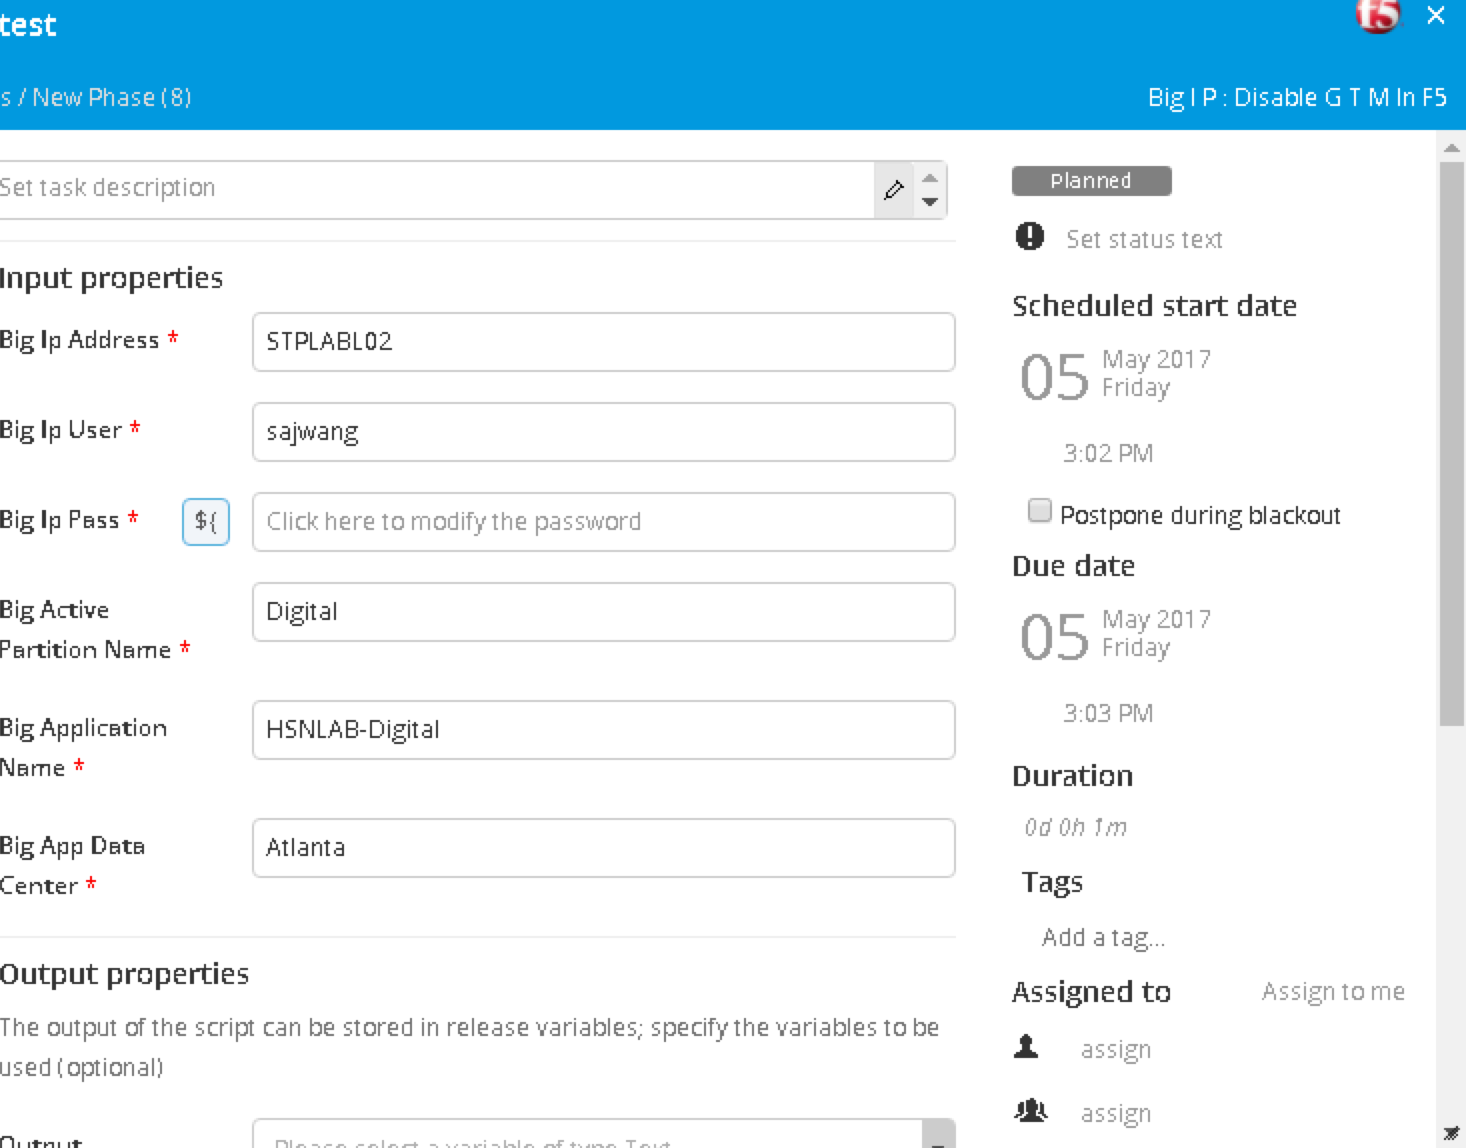1466x1148 pixels.
Task: Edit the Big Active Partition Name field
Action: (603, 612)
